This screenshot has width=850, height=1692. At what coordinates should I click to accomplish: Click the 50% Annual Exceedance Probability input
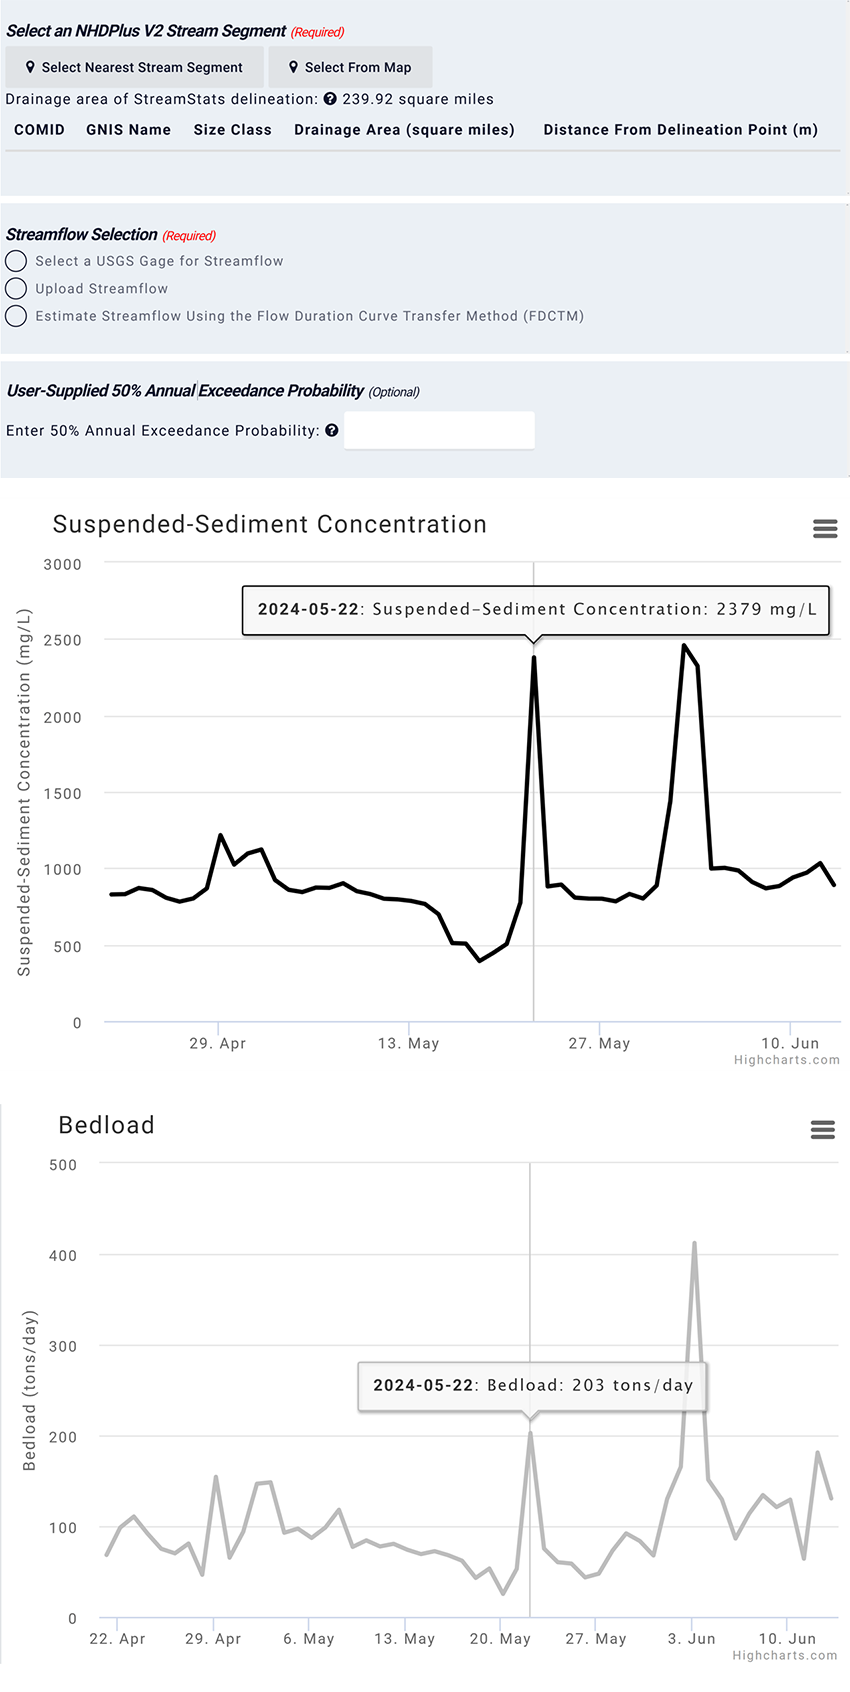point(439,431)
